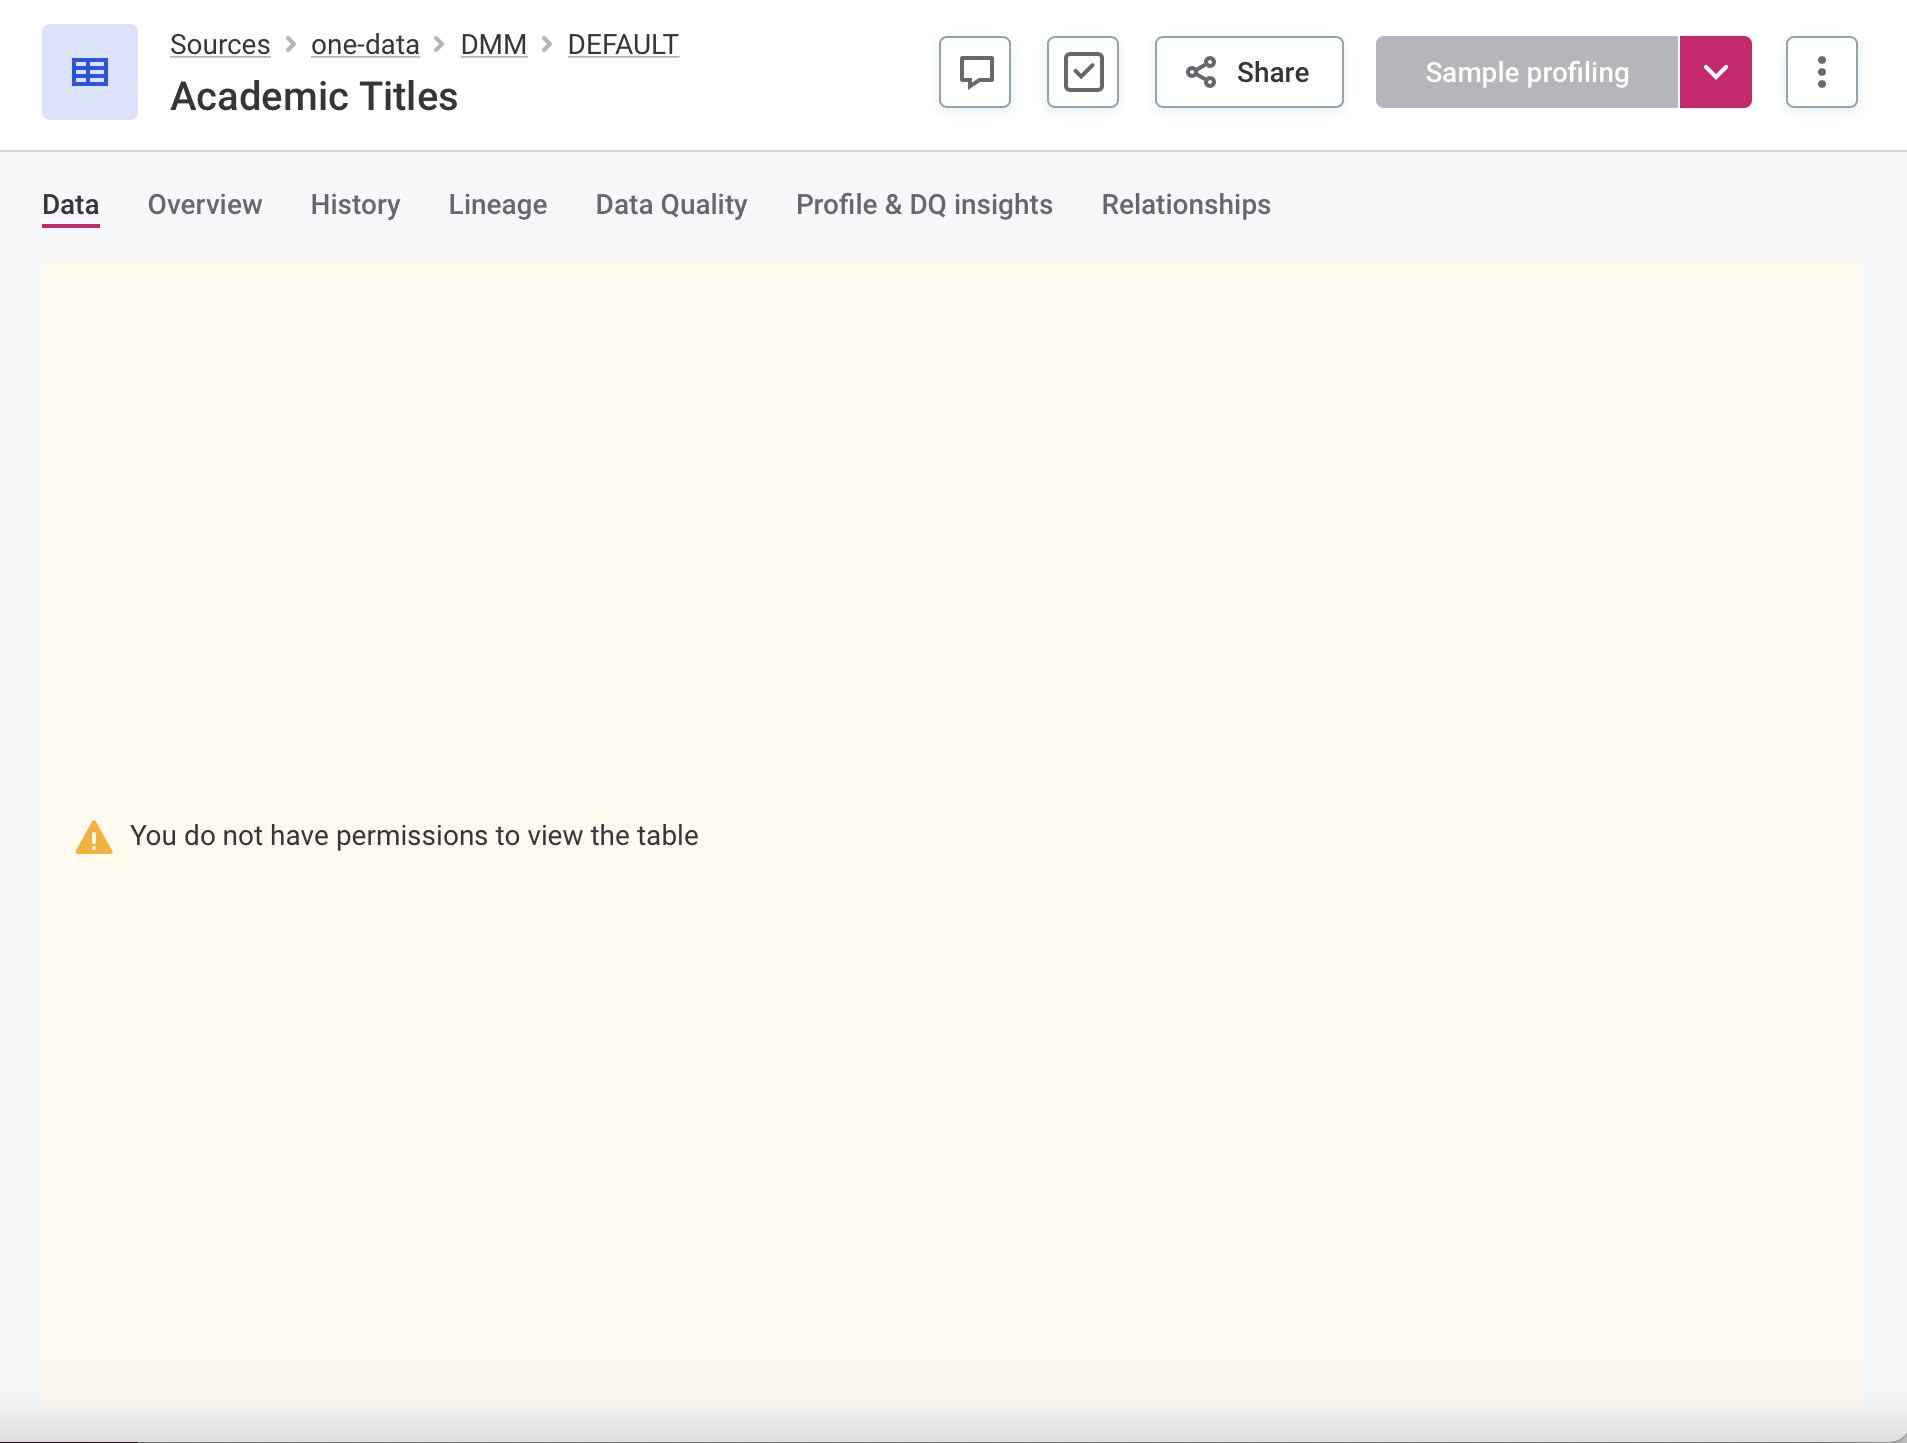The width and height of the screenshot is (1907, 1443).
Task: Switch to Profile & DQ insights tab
Action: (924, 205)
